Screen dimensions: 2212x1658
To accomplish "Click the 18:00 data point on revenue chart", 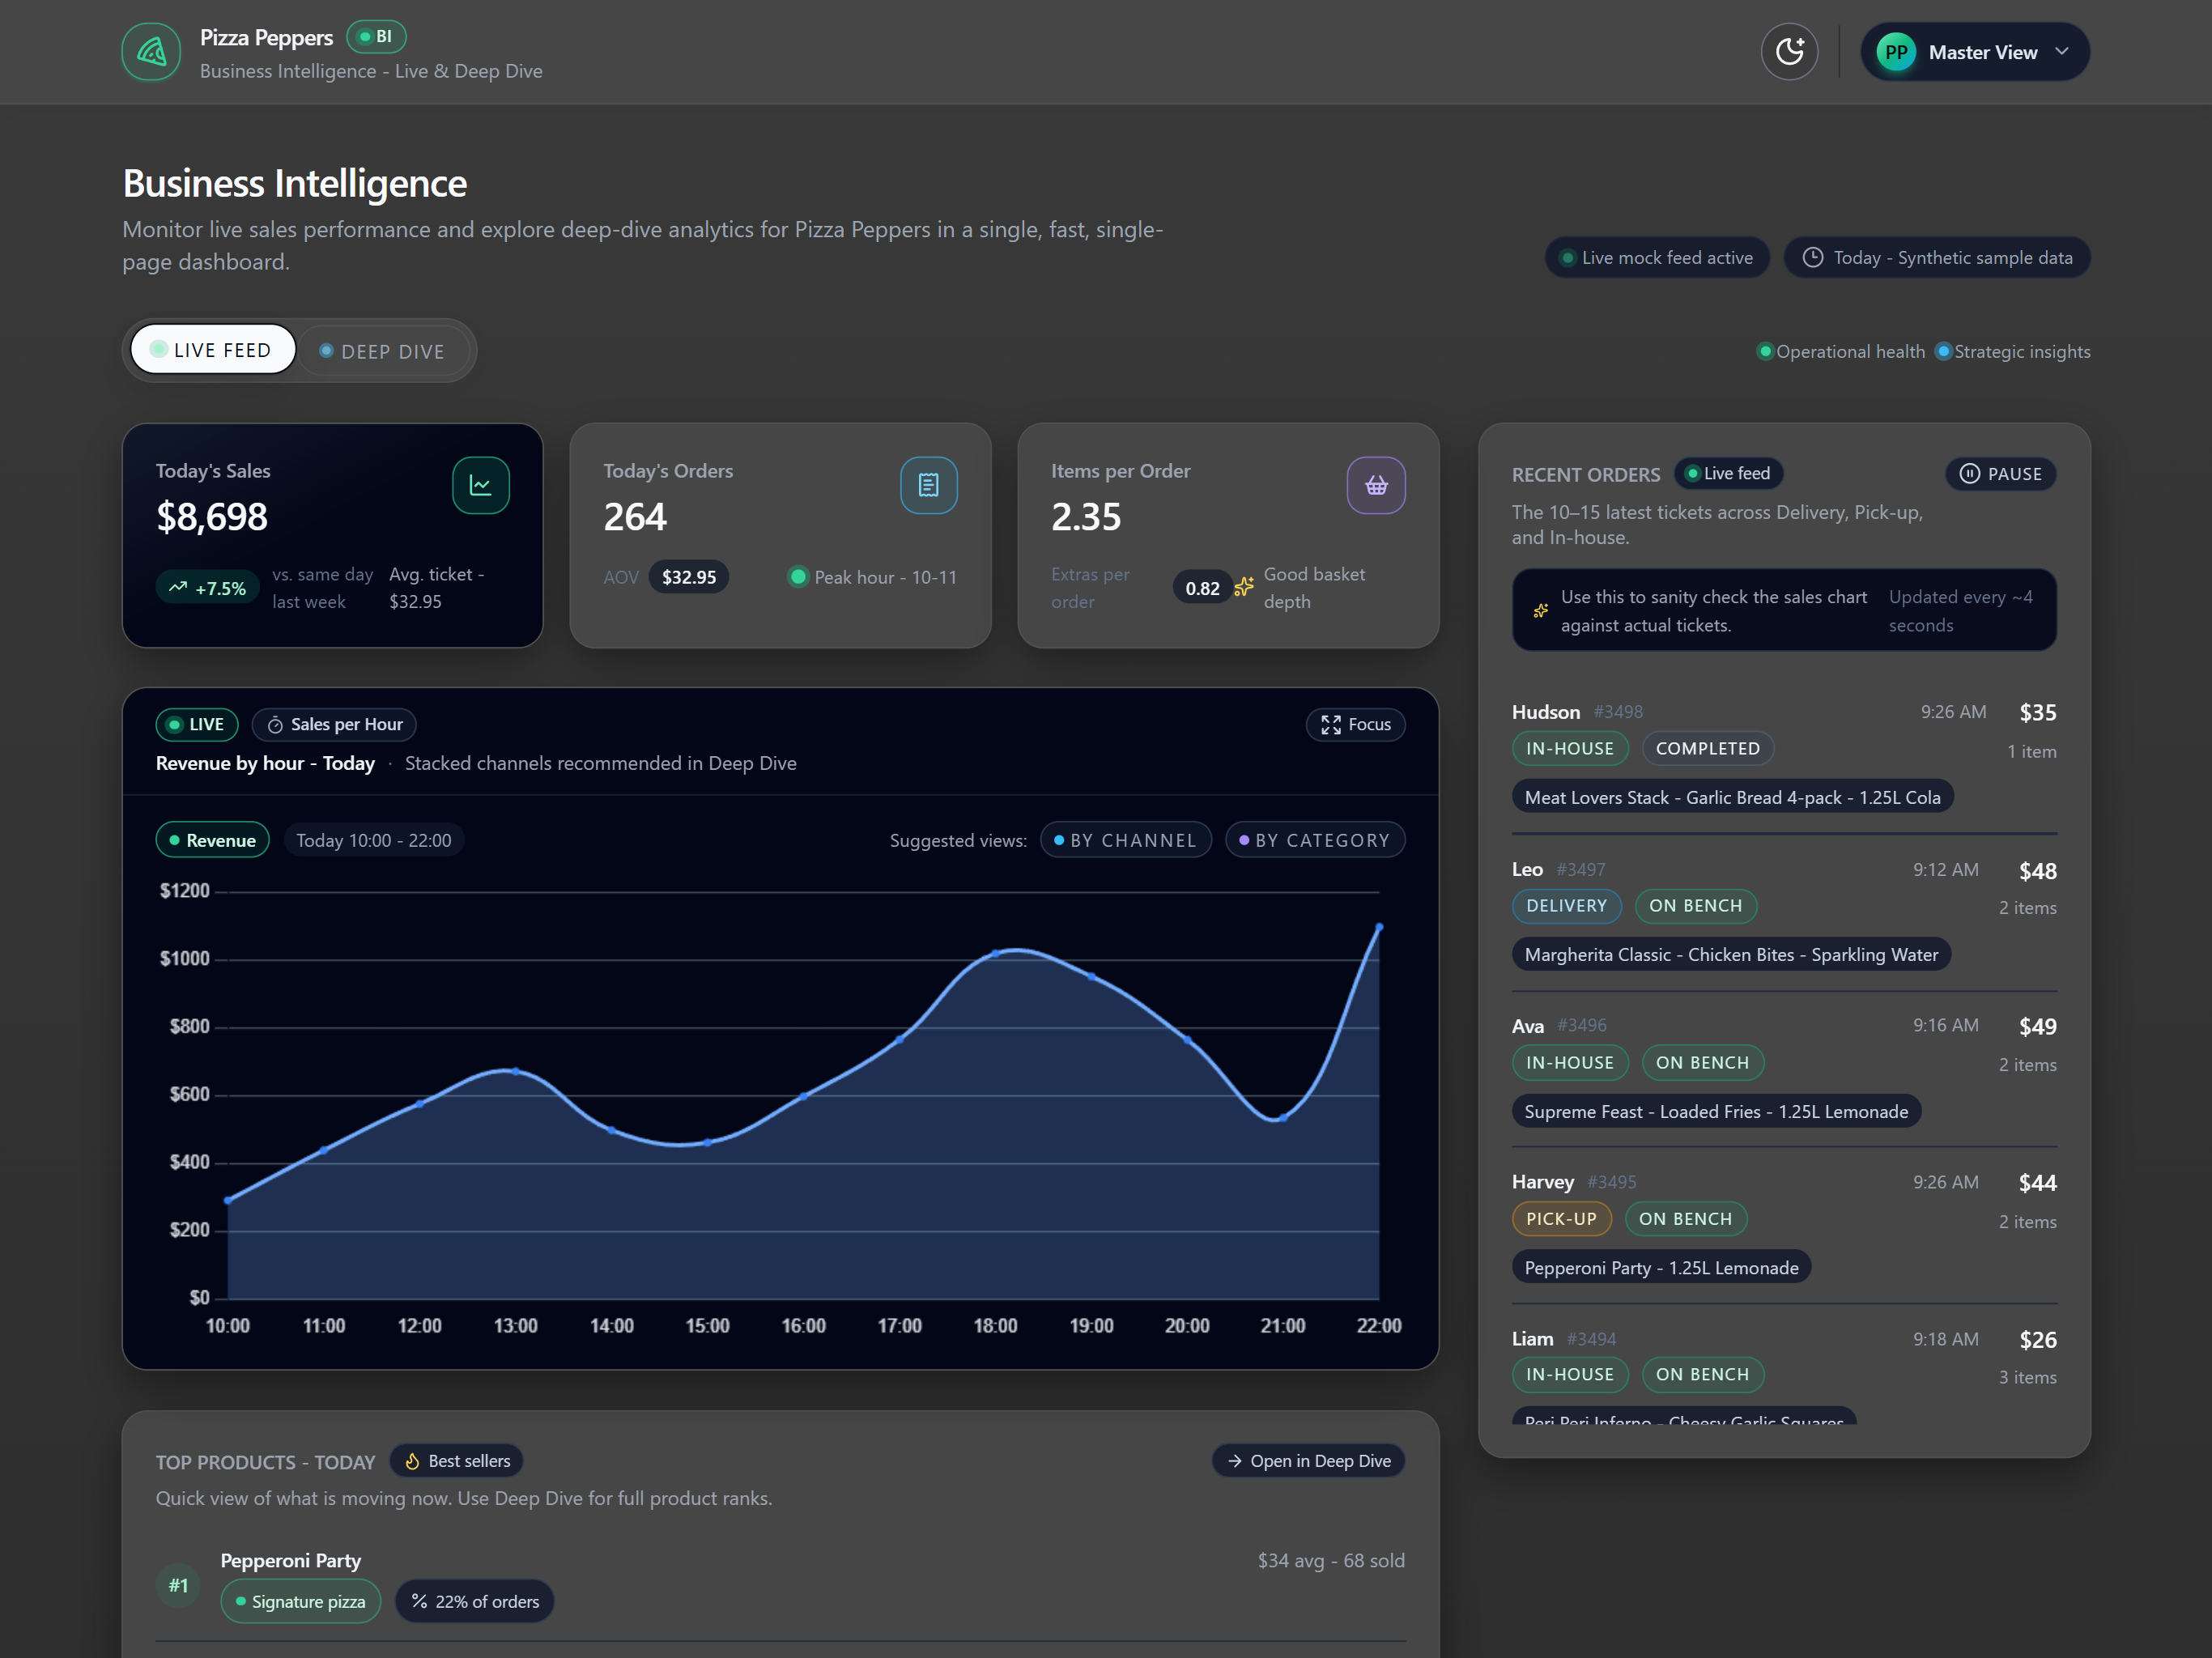I will point(996,954).
